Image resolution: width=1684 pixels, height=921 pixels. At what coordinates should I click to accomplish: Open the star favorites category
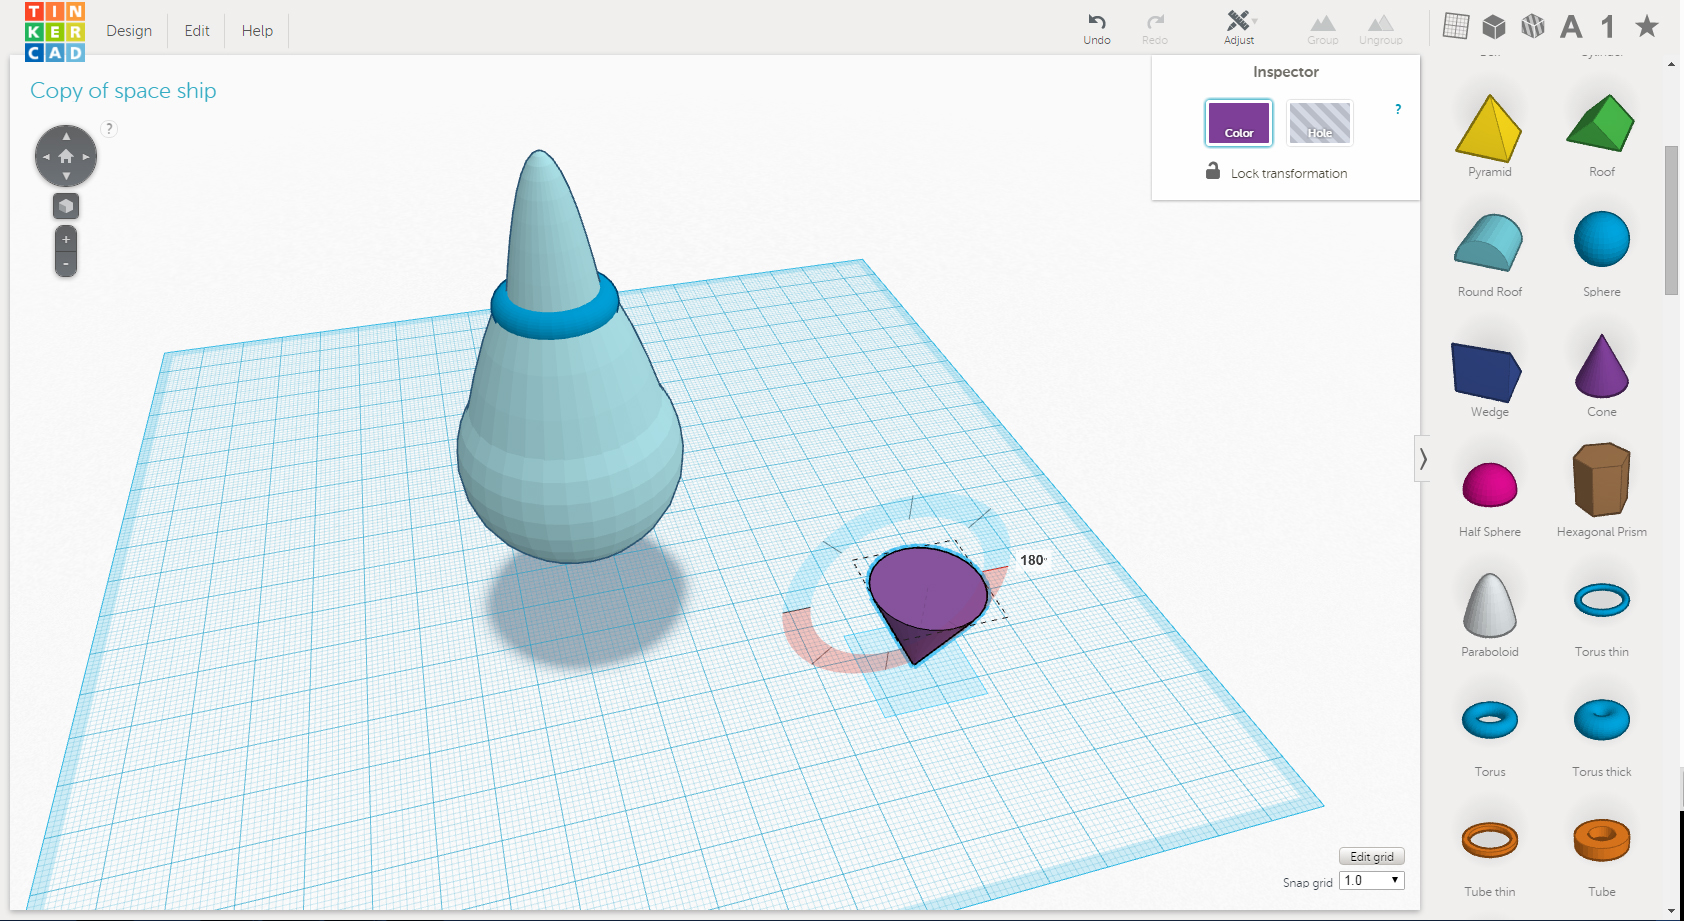[x=1647, y=26]
